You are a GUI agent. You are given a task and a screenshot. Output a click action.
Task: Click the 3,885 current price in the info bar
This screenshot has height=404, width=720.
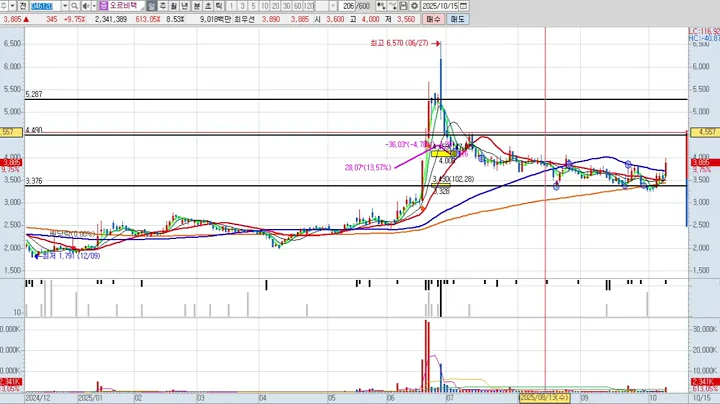click(12, 19)
